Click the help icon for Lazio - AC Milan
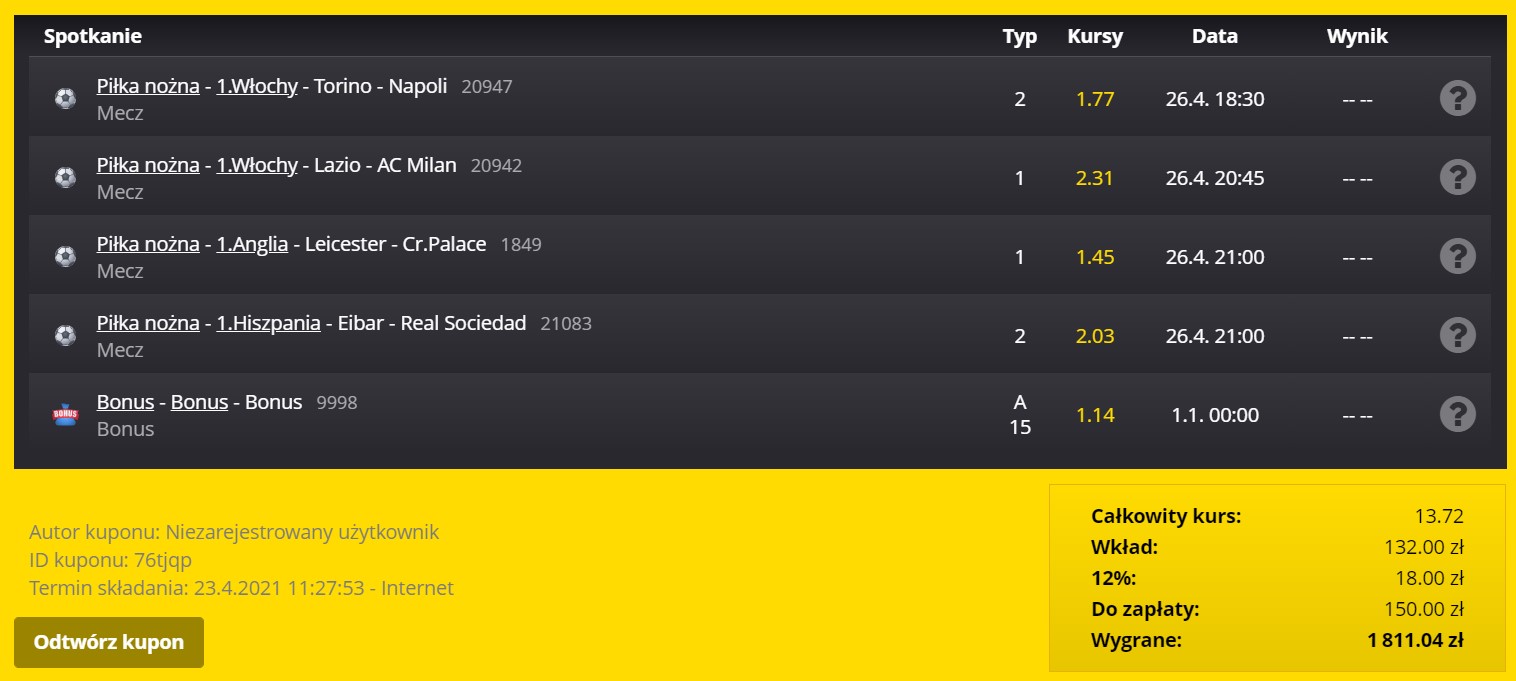Screen dimensions: 1516x681 pos(1458,177)
